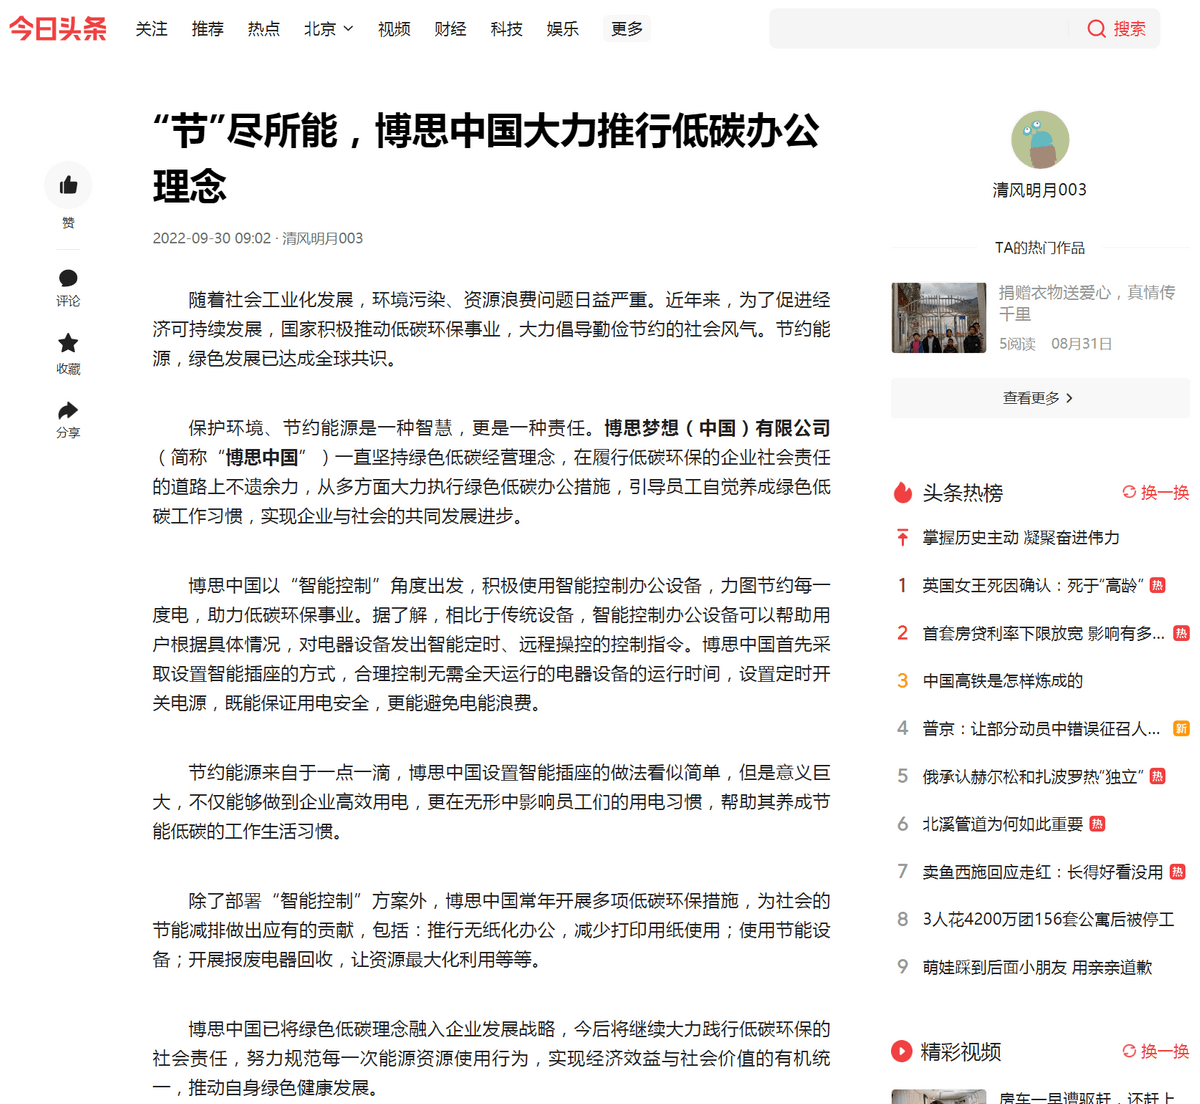Open headline 首套房贷利率下限放宽
This screenshot has height=1104, width=1200.
coord(1043,633)
